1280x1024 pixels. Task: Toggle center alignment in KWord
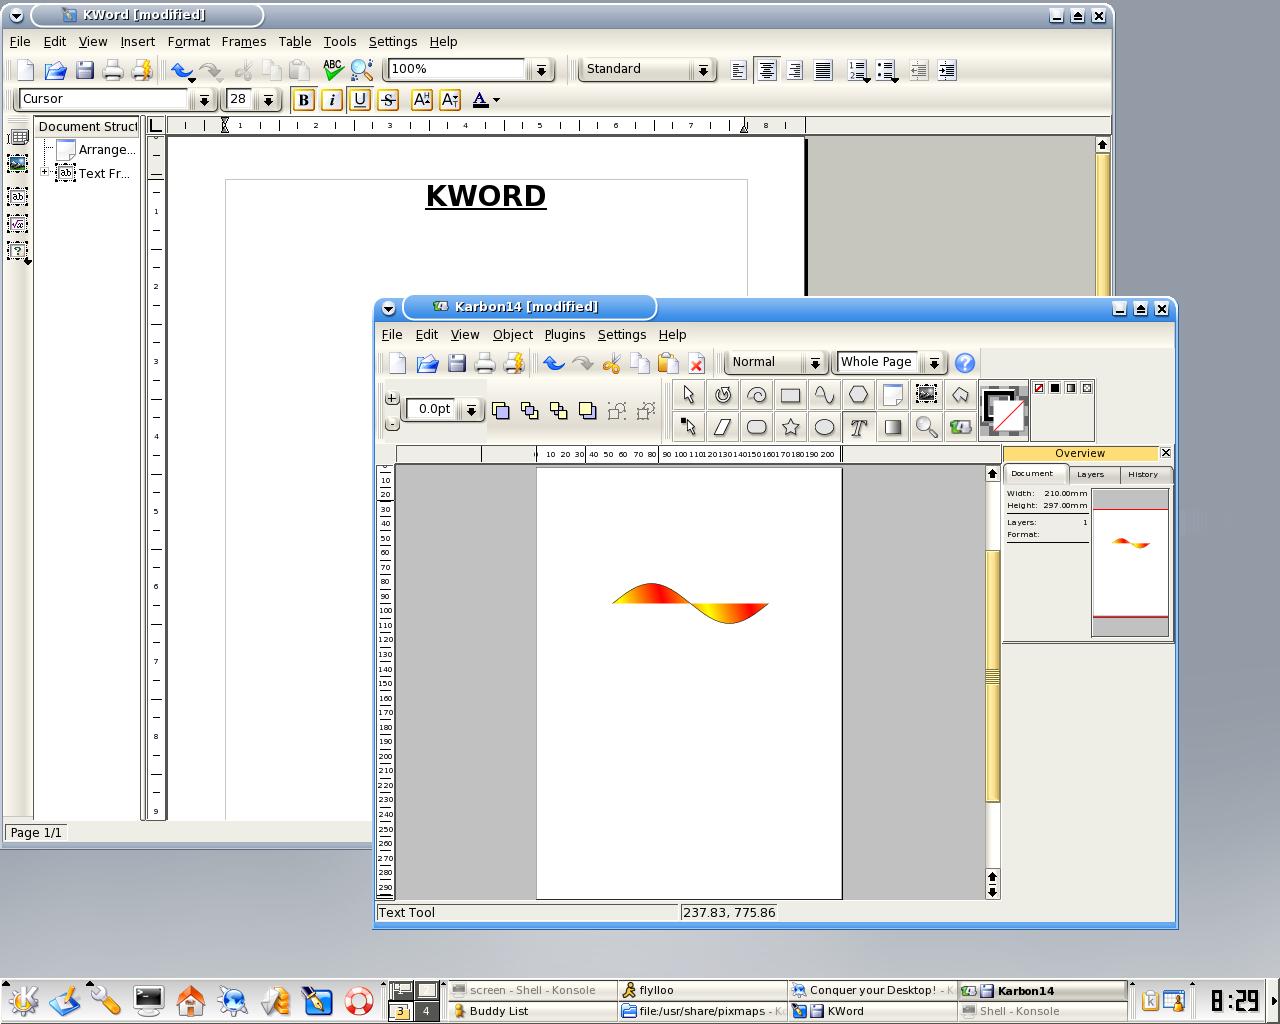tap(767, 70)
